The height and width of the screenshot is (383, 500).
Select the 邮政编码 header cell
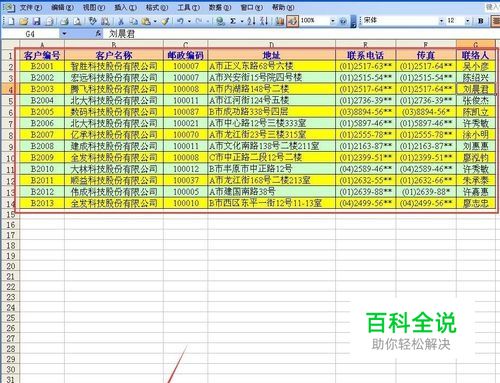pyautogui.click(x=186, y=55)
